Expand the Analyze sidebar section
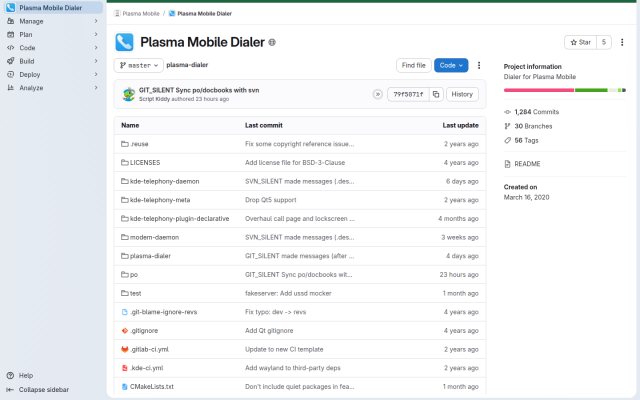The image size is (640, 400). point(53,88)
